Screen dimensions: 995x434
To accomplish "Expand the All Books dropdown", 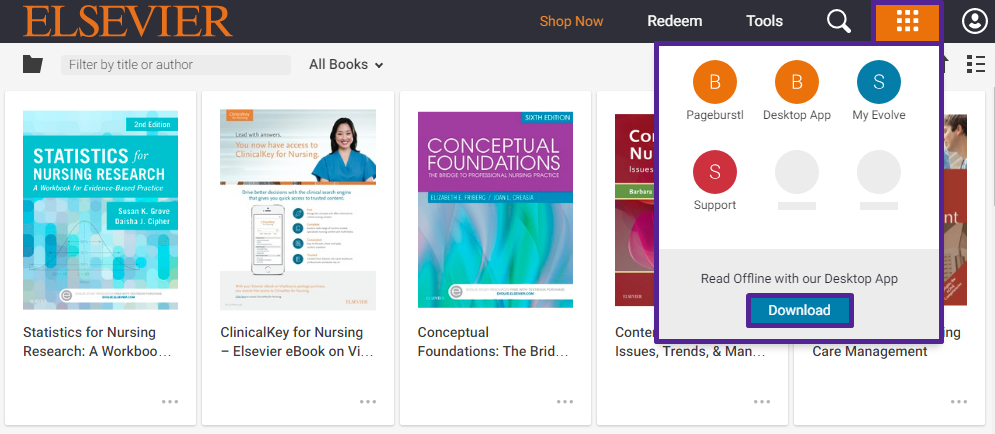I will coord(346,65).
